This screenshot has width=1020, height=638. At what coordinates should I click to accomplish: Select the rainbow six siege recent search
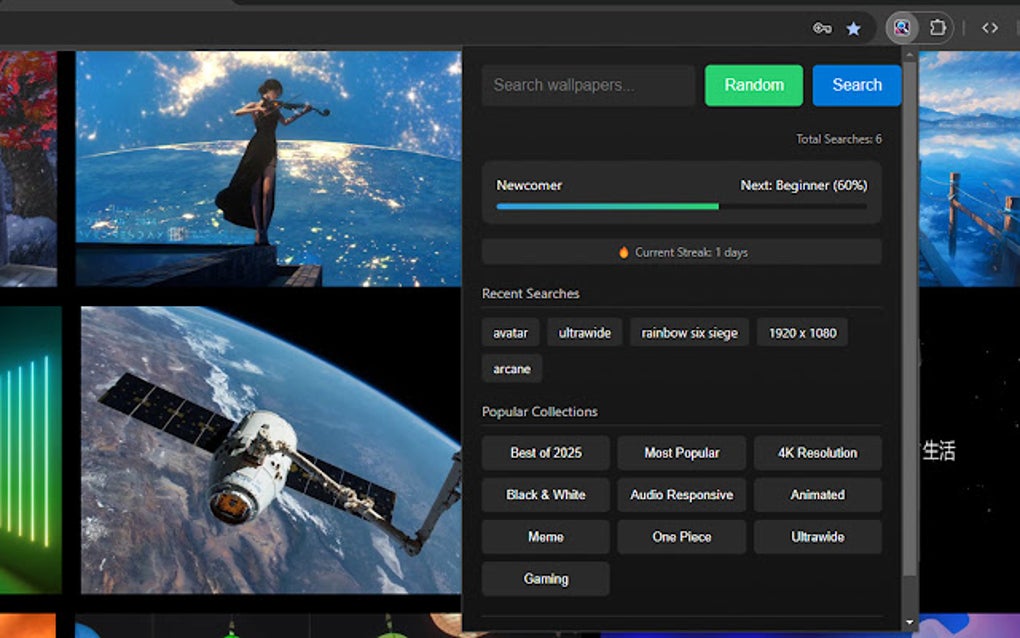(689, 332)
